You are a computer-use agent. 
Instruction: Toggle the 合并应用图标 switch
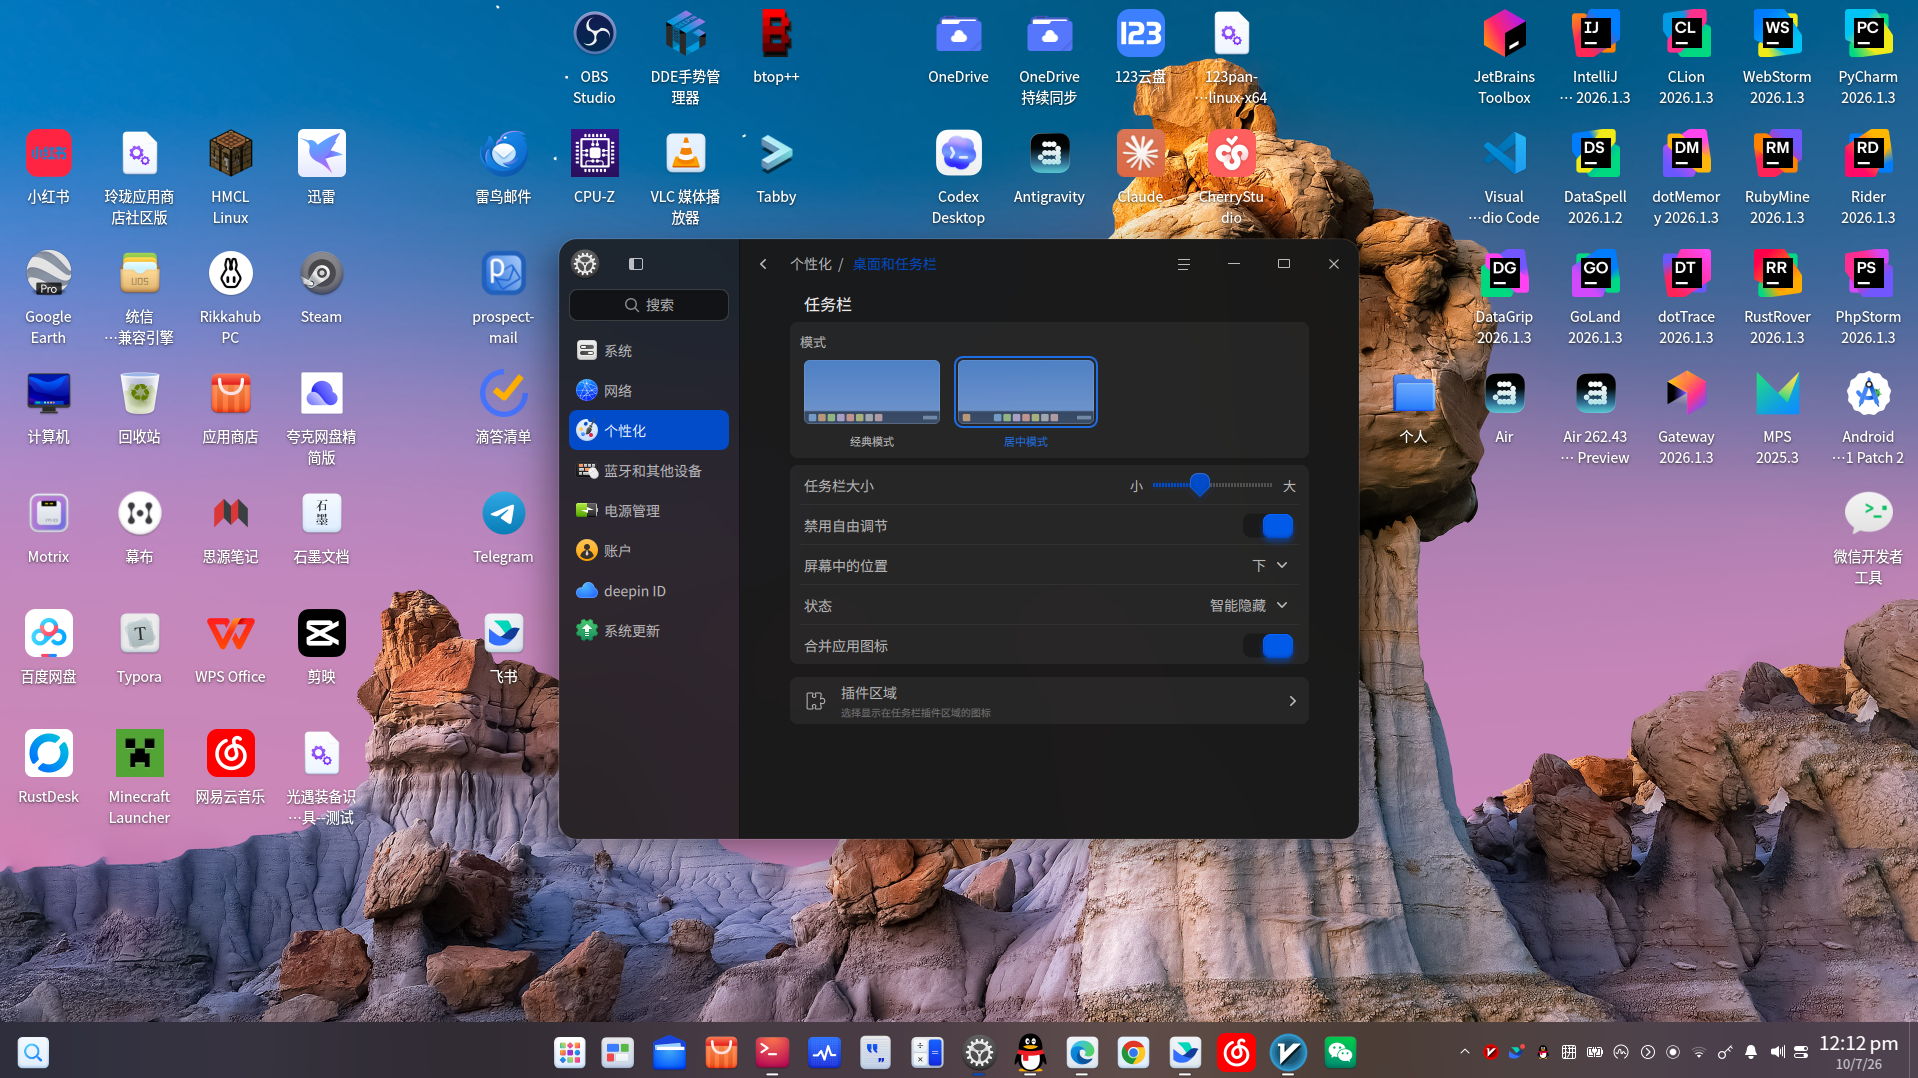point(1268,646)
